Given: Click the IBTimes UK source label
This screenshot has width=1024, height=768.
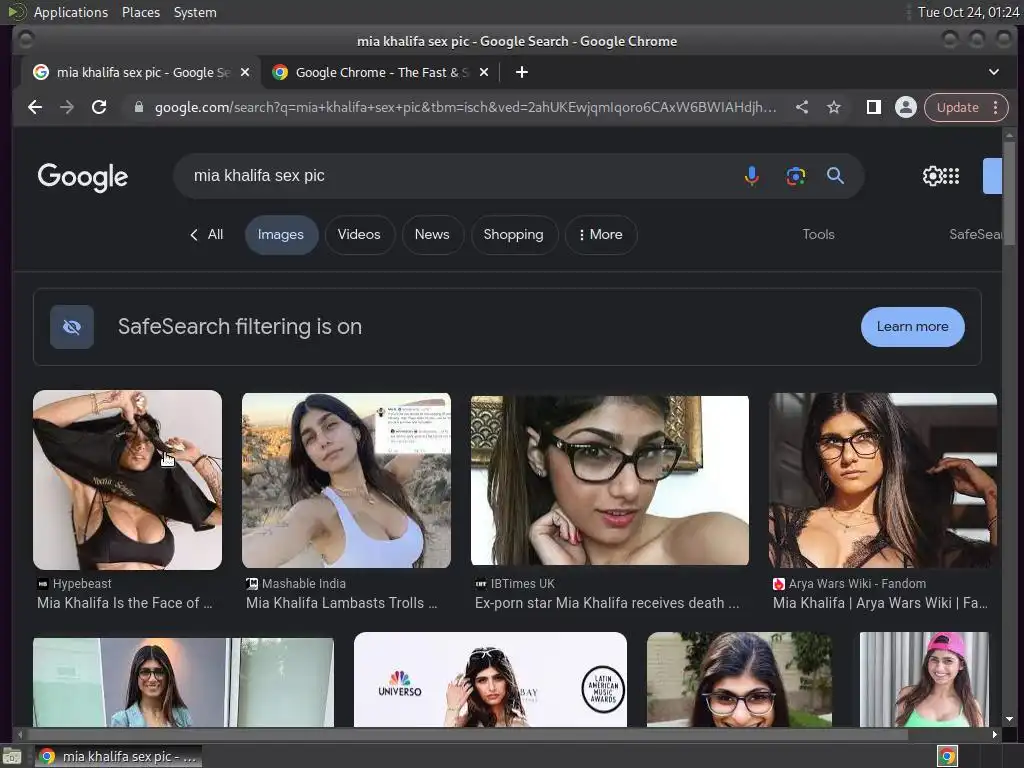Looking at the screenshot, I should pyautogui.click(x=522, y=584).
